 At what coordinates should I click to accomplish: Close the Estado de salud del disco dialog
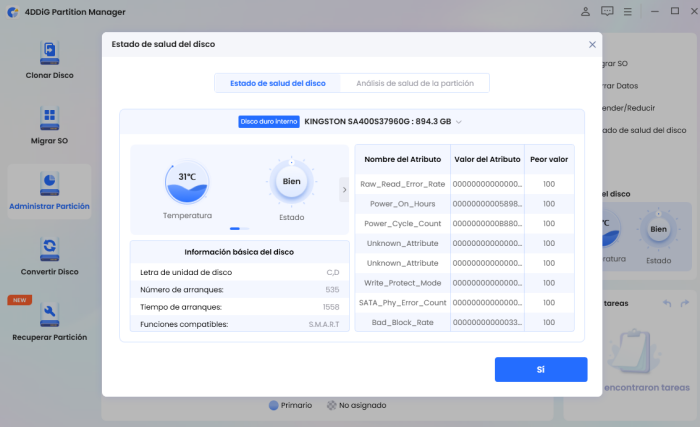[592, 45]
